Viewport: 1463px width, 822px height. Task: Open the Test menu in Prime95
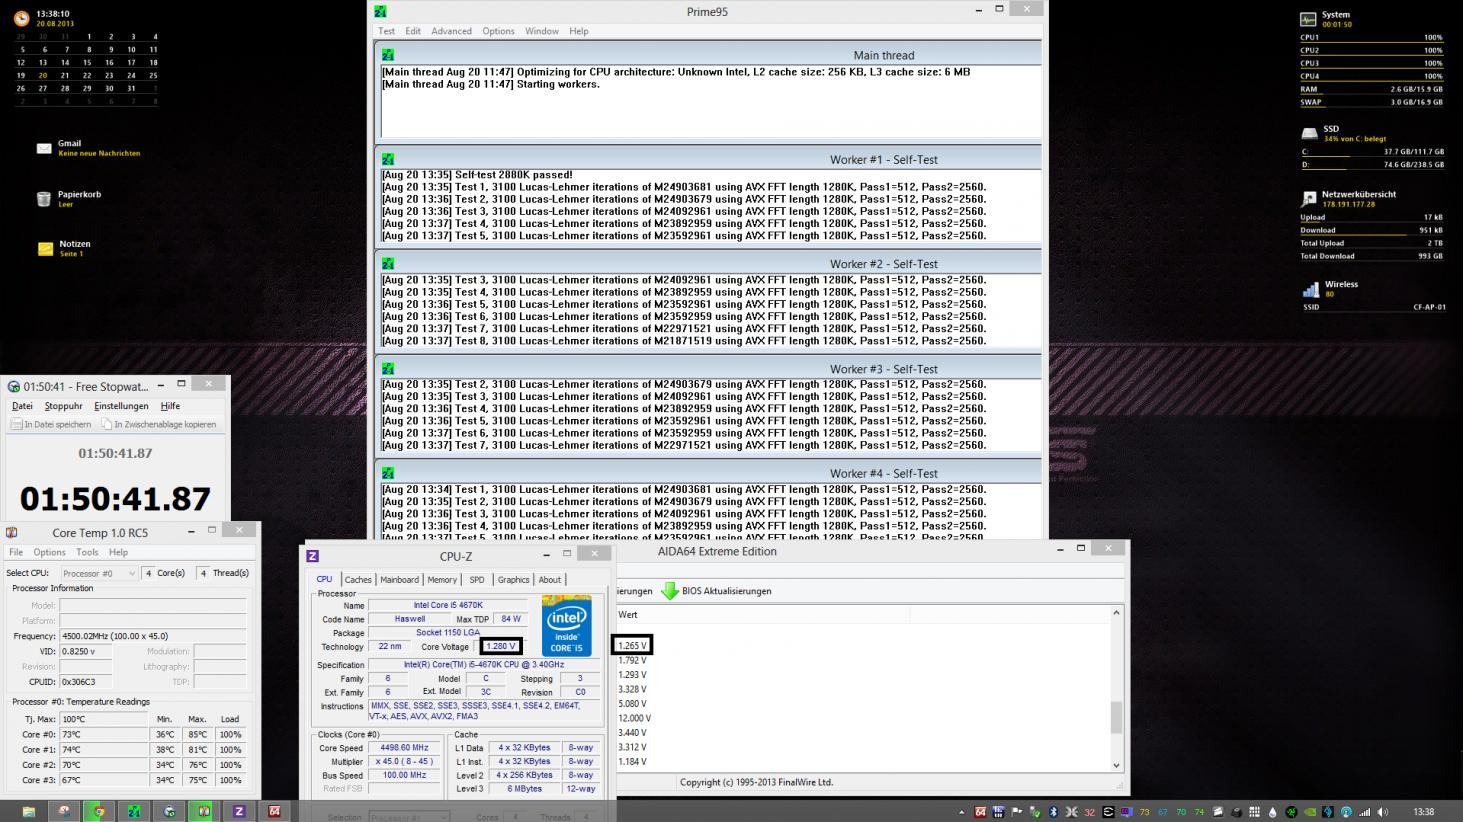click(x=386, y=31)
